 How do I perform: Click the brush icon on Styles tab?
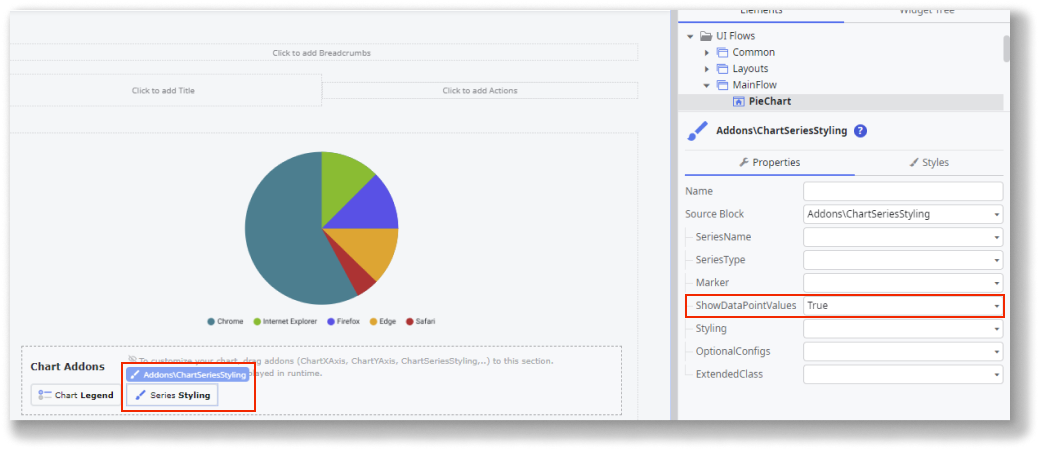914,162
